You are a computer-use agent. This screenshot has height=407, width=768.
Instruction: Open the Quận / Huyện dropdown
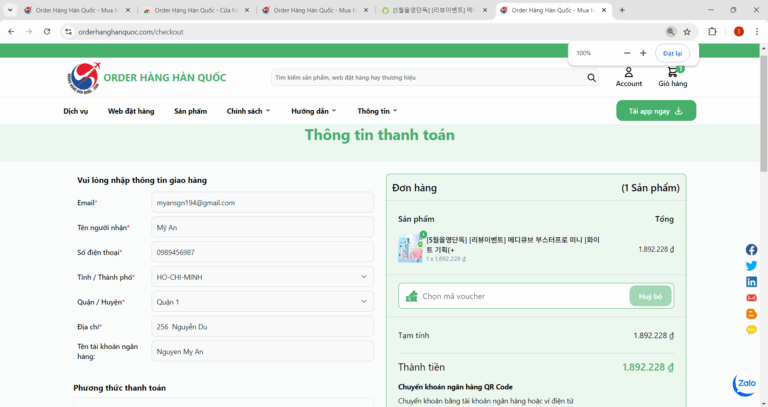pos(262,301)
